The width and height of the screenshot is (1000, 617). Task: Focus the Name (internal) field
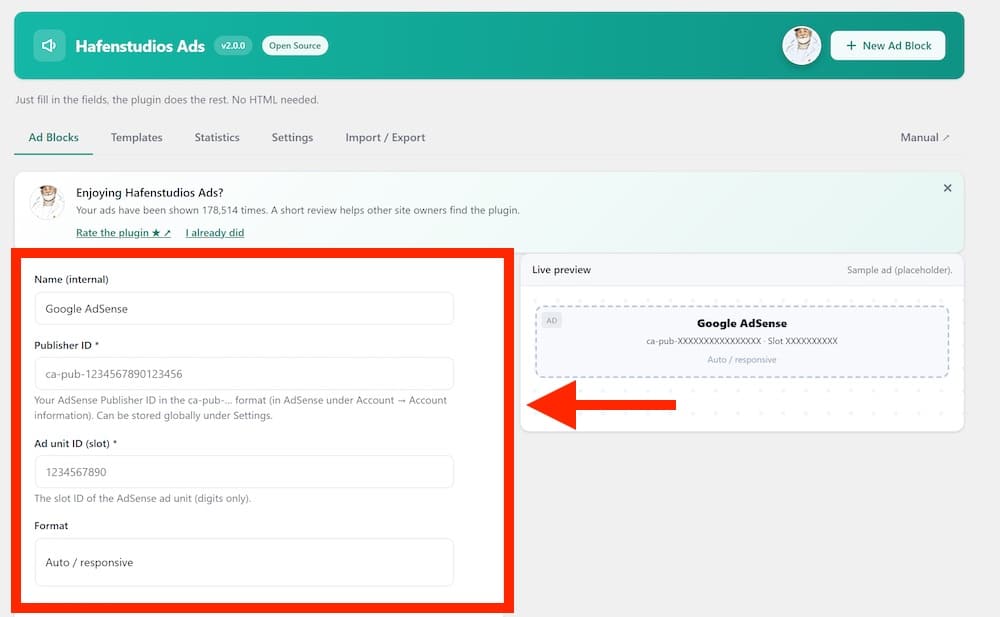coord(244,309)
